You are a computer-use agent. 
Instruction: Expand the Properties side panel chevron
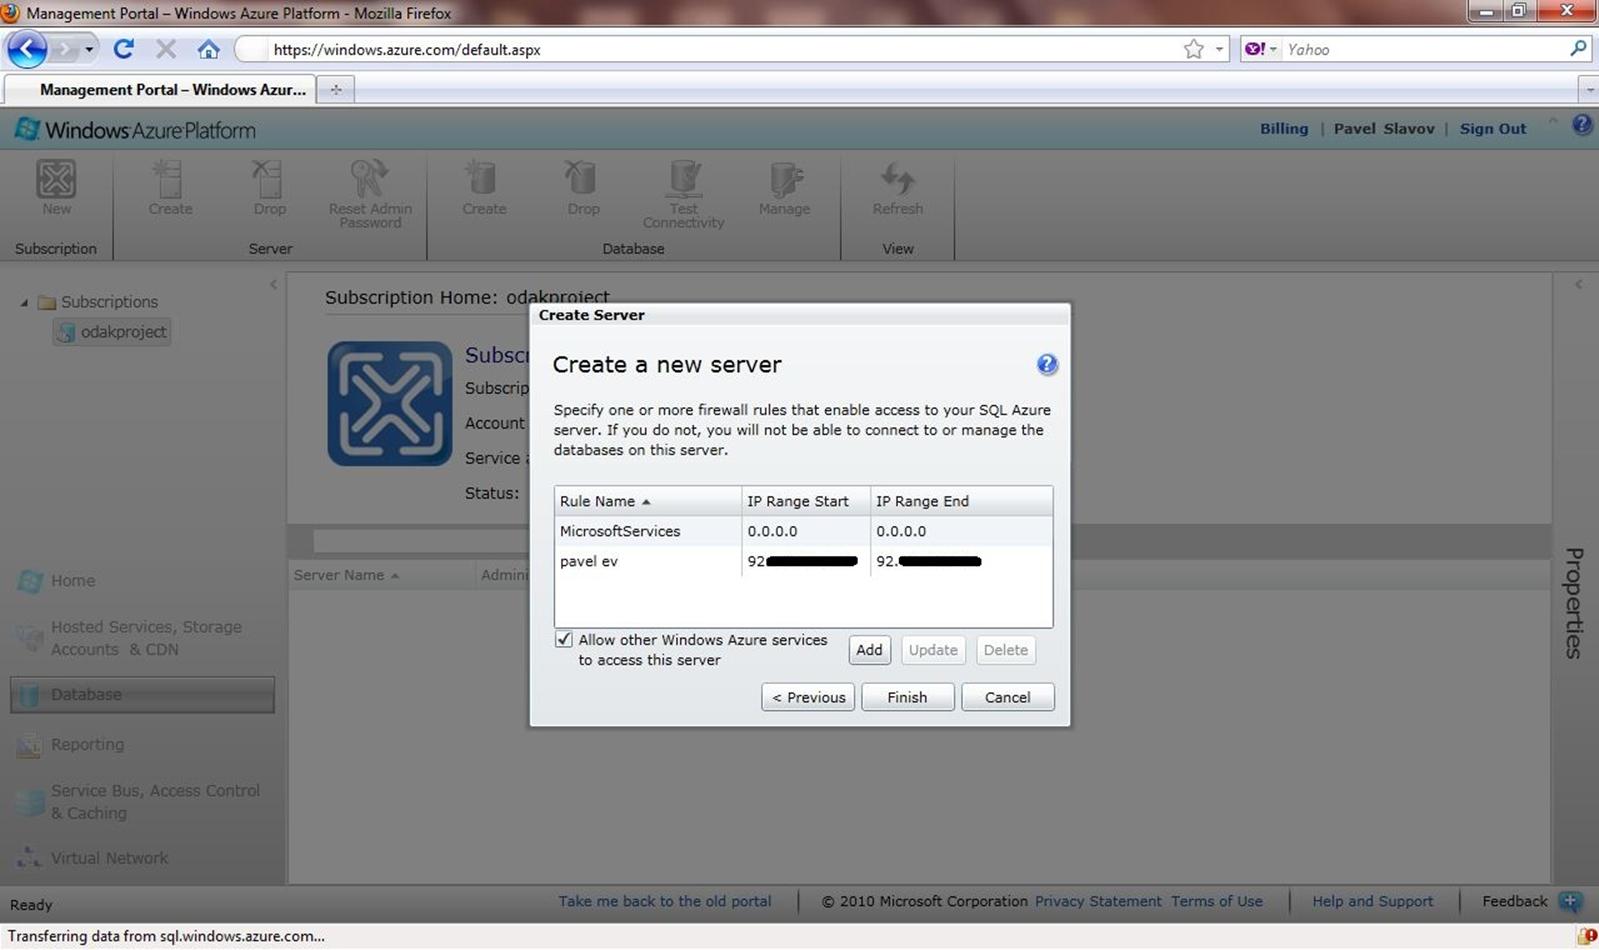coord(1578,285)
